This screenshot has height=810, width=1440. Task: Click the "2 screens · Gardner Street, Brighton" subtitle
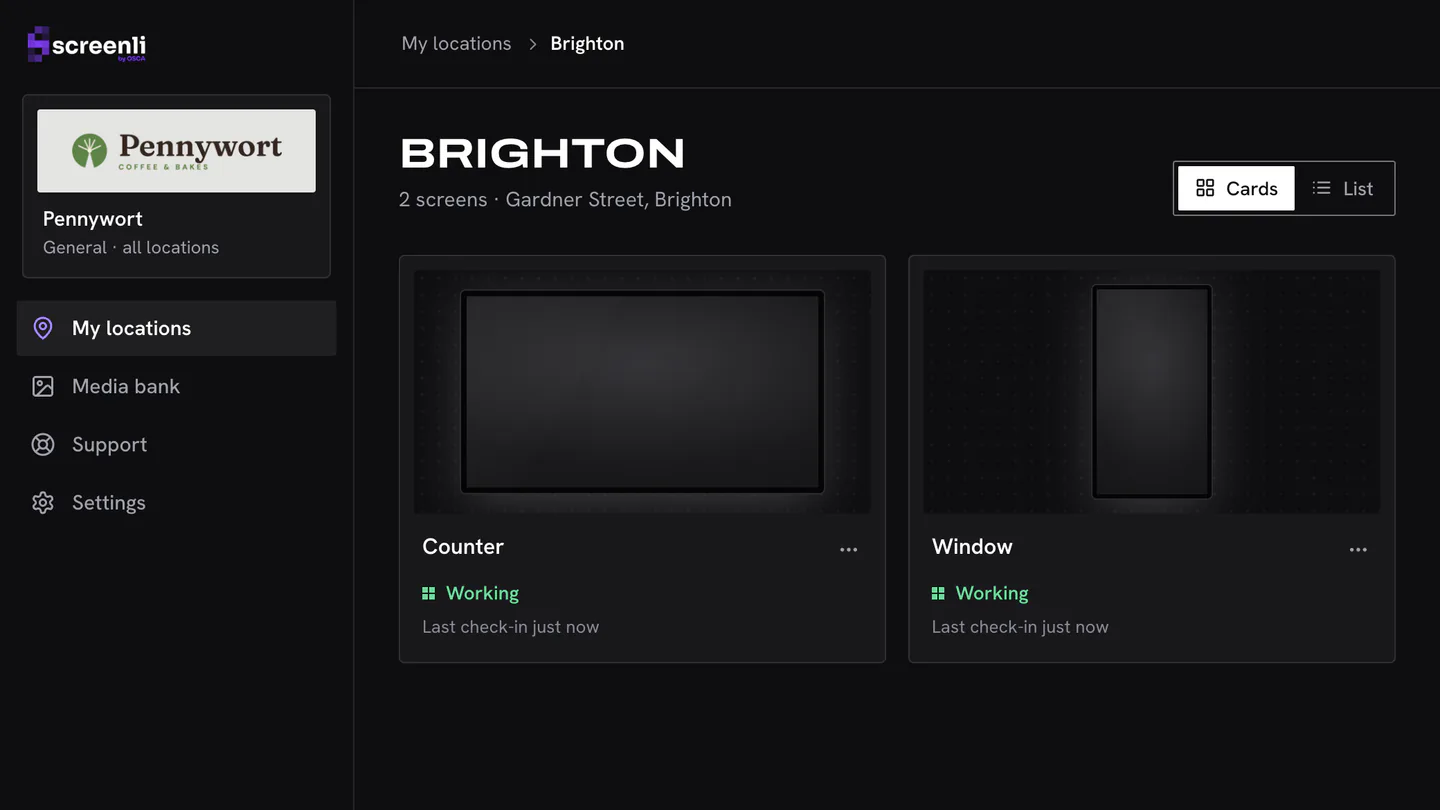tap(565, 199)
